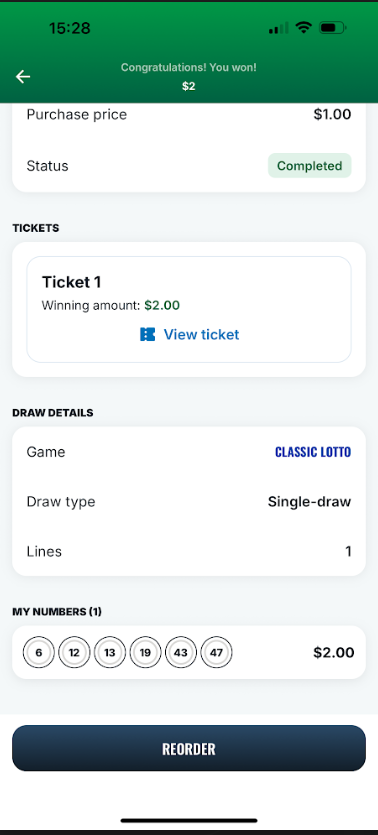Tap the Congratulations You won banner
The height and width of the screenshot is (835, 378).
tap(188, 77)
